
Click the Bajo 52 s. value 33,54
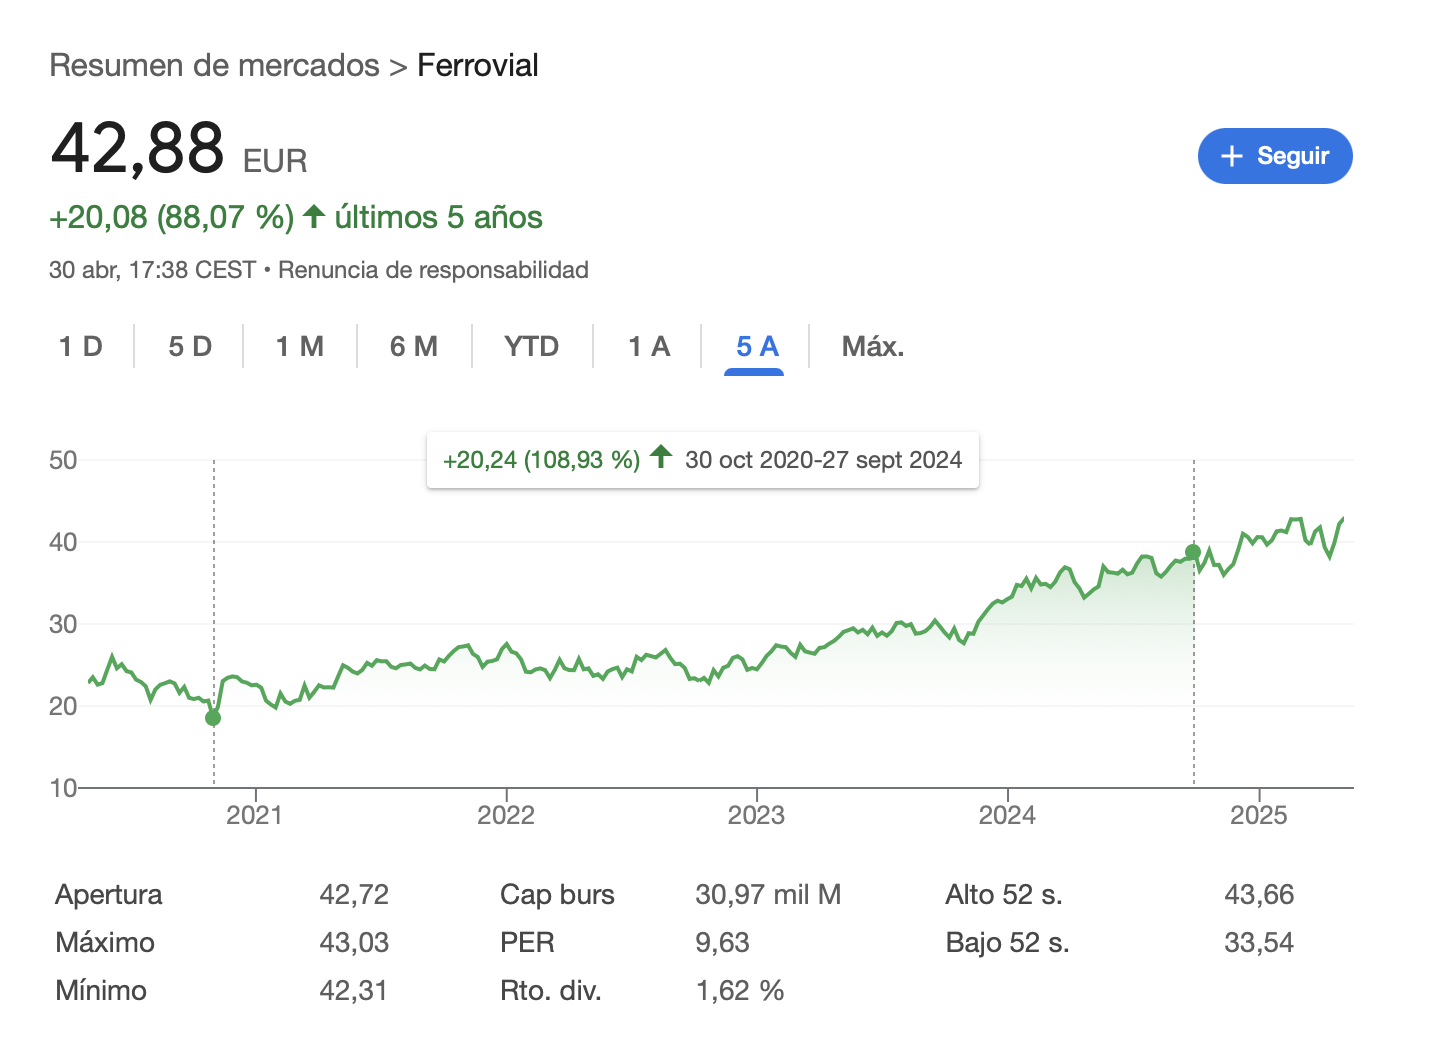point(1259,942)
